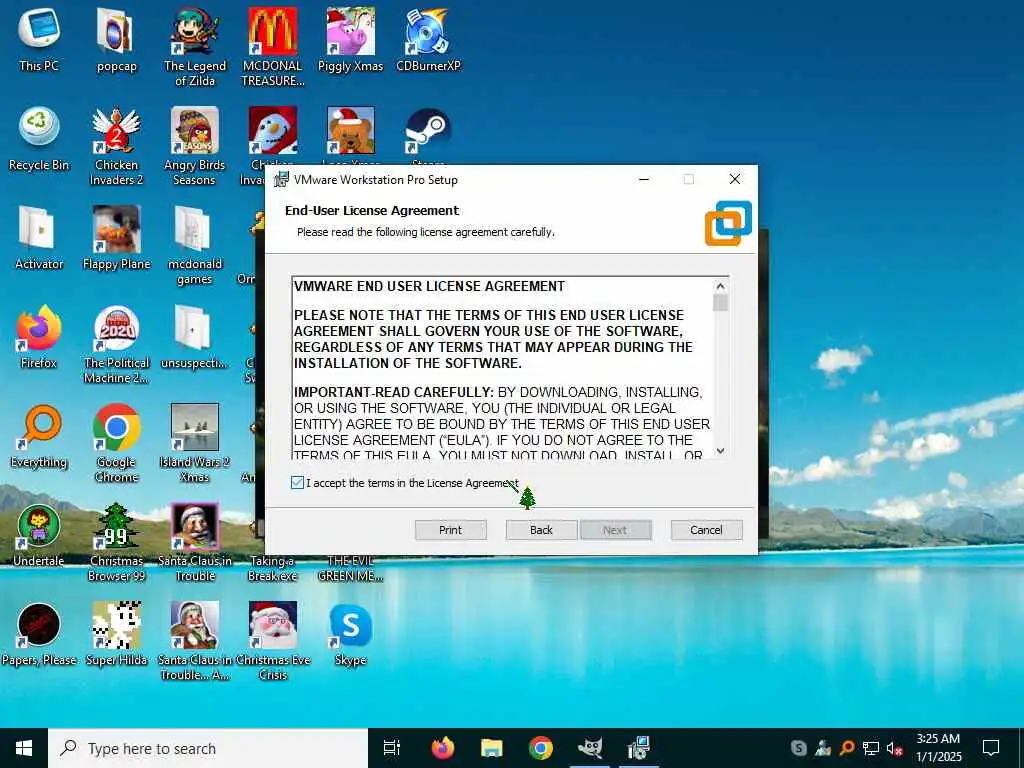1024x768 pixels.
Task: Select the Google Chrome desktop shortcut
Action: [x=116, y=443]
